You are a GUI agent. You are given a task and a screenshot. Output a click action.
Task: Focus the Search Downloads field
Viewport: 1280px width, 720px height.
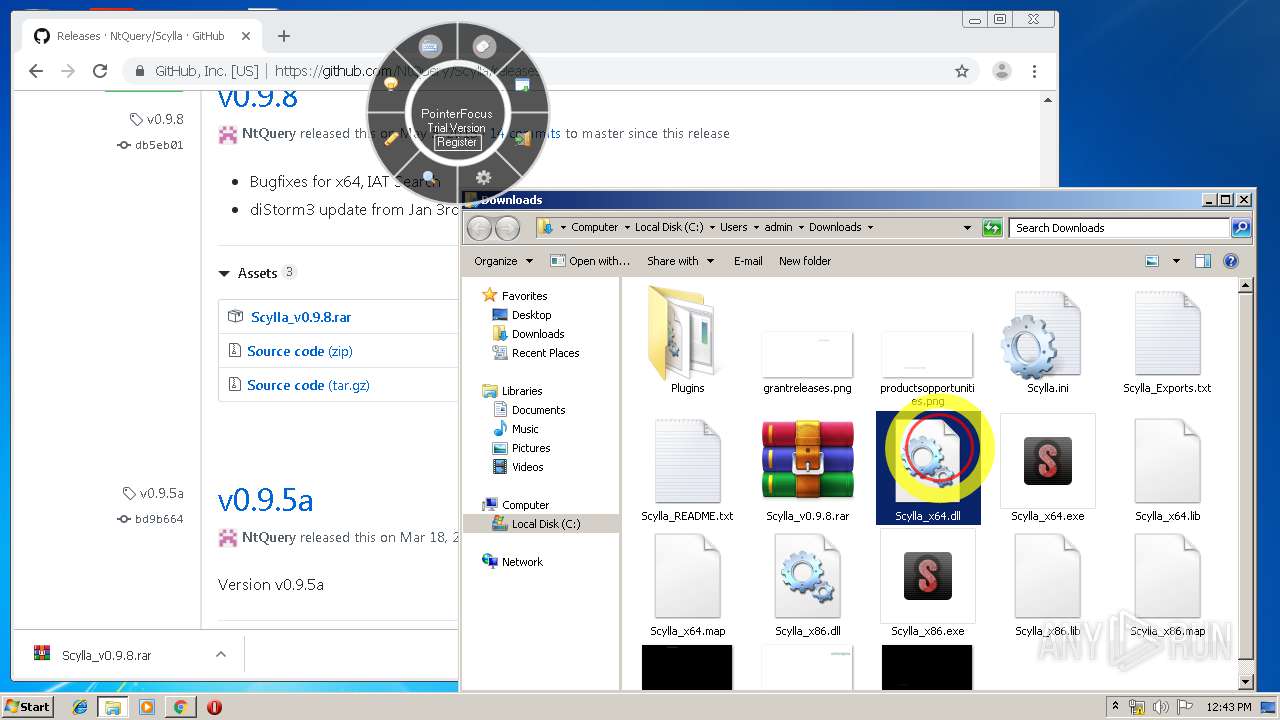pyautogui.click(x=1119, y=228)
